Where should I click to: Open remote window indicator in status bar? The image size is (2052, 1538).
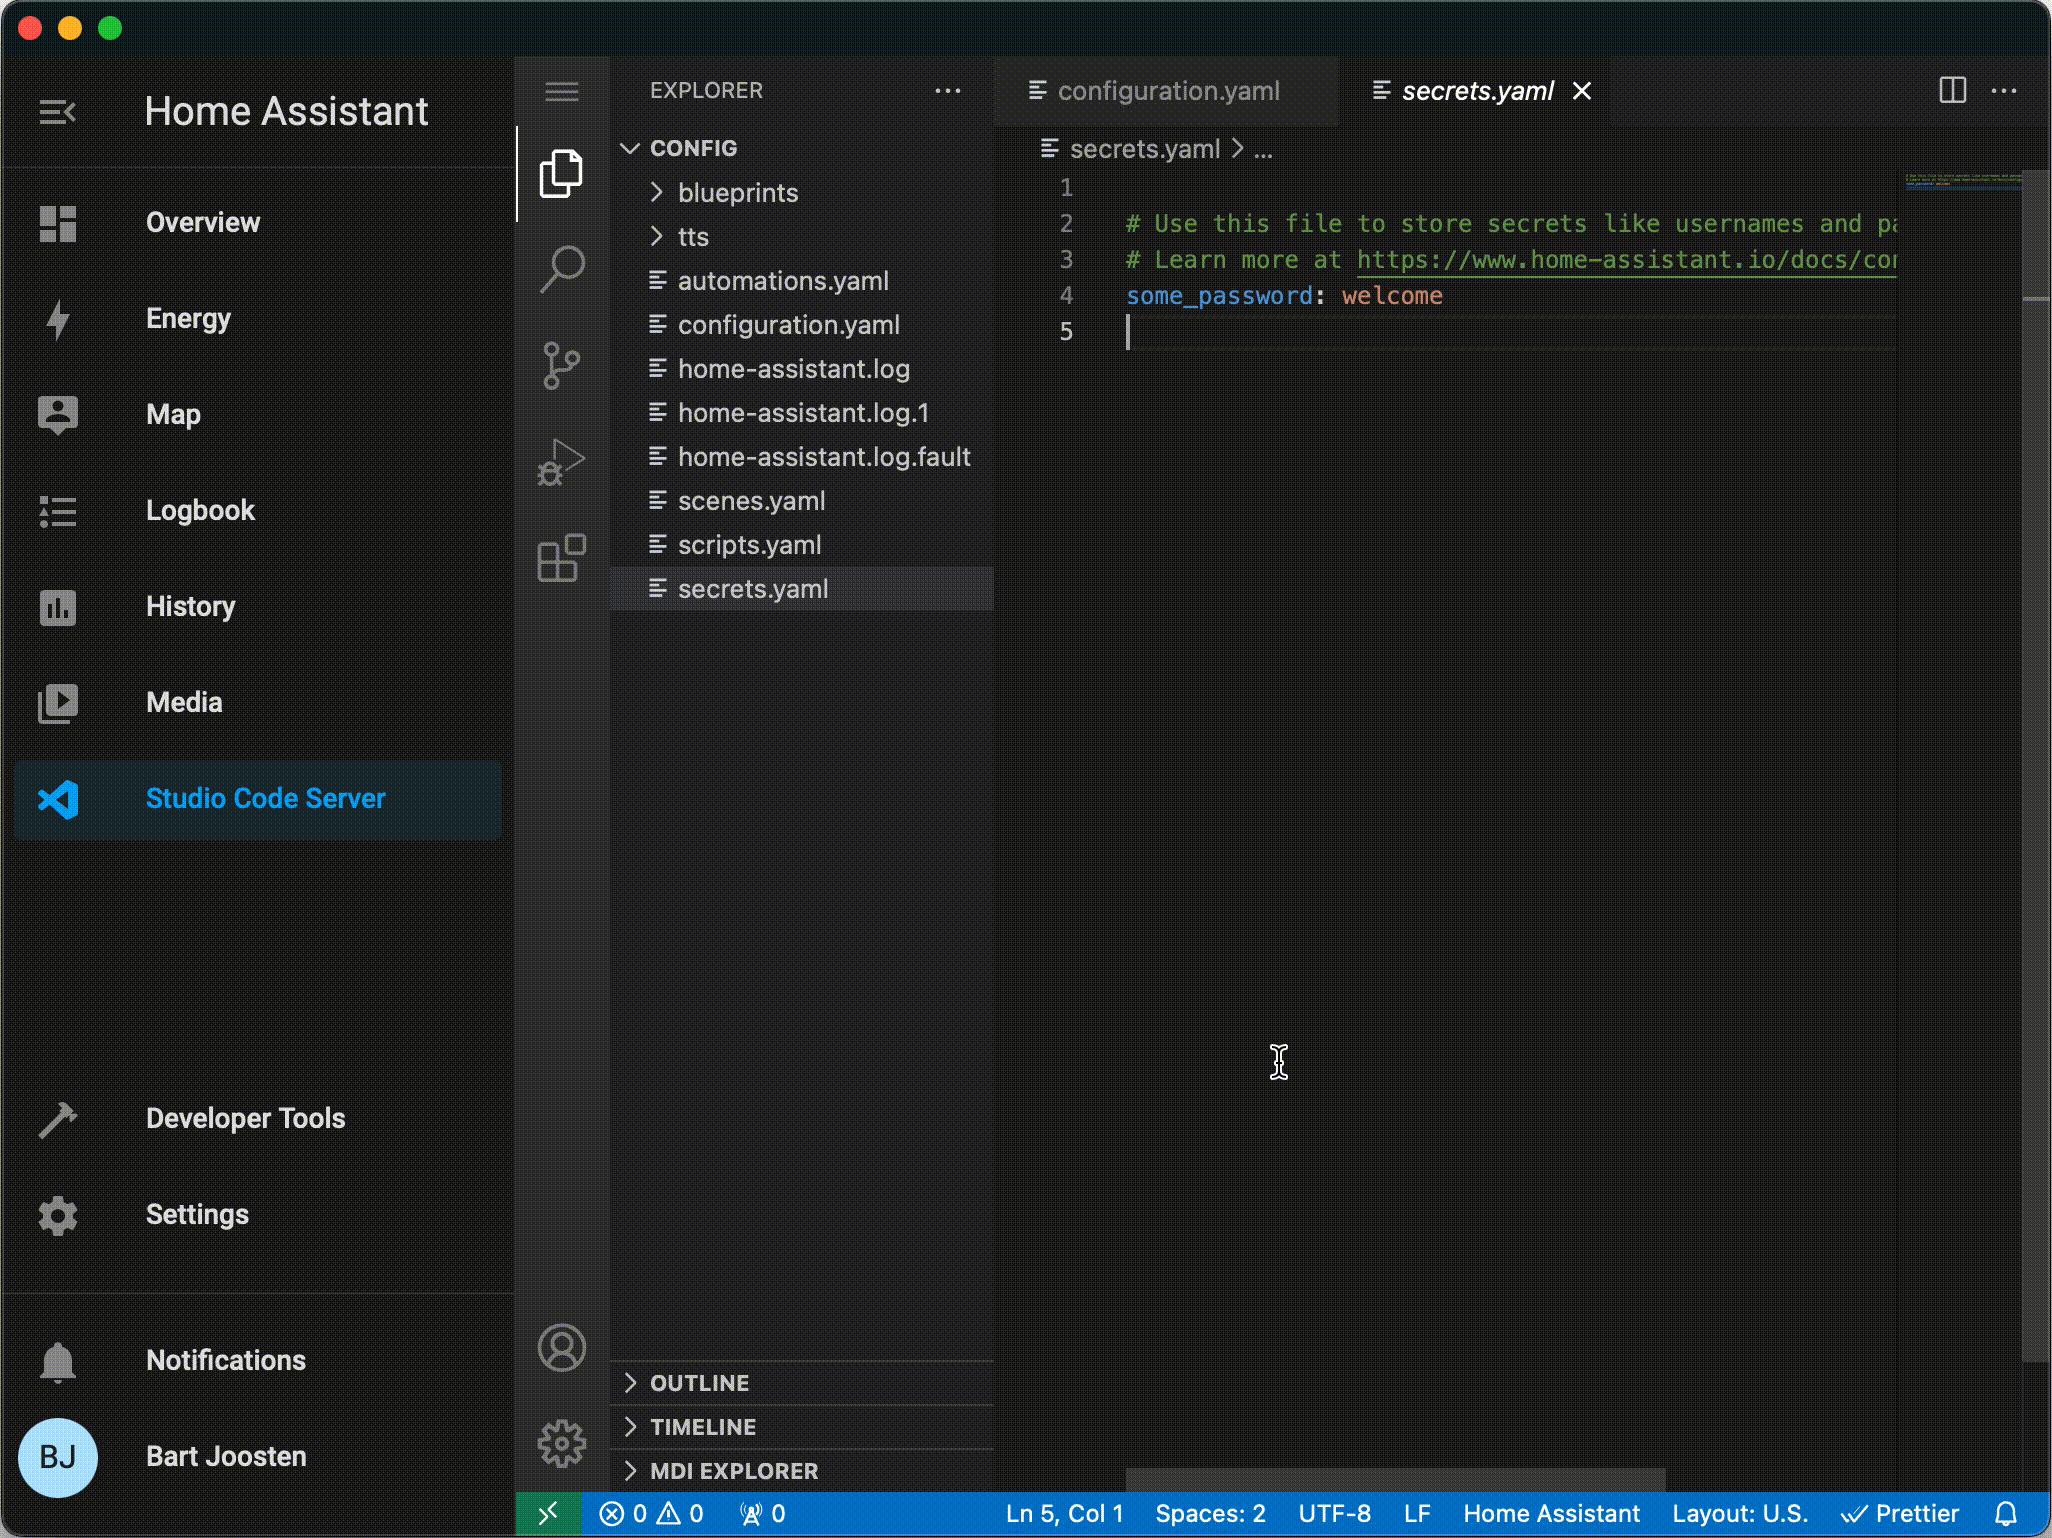tap(548, 1514)
